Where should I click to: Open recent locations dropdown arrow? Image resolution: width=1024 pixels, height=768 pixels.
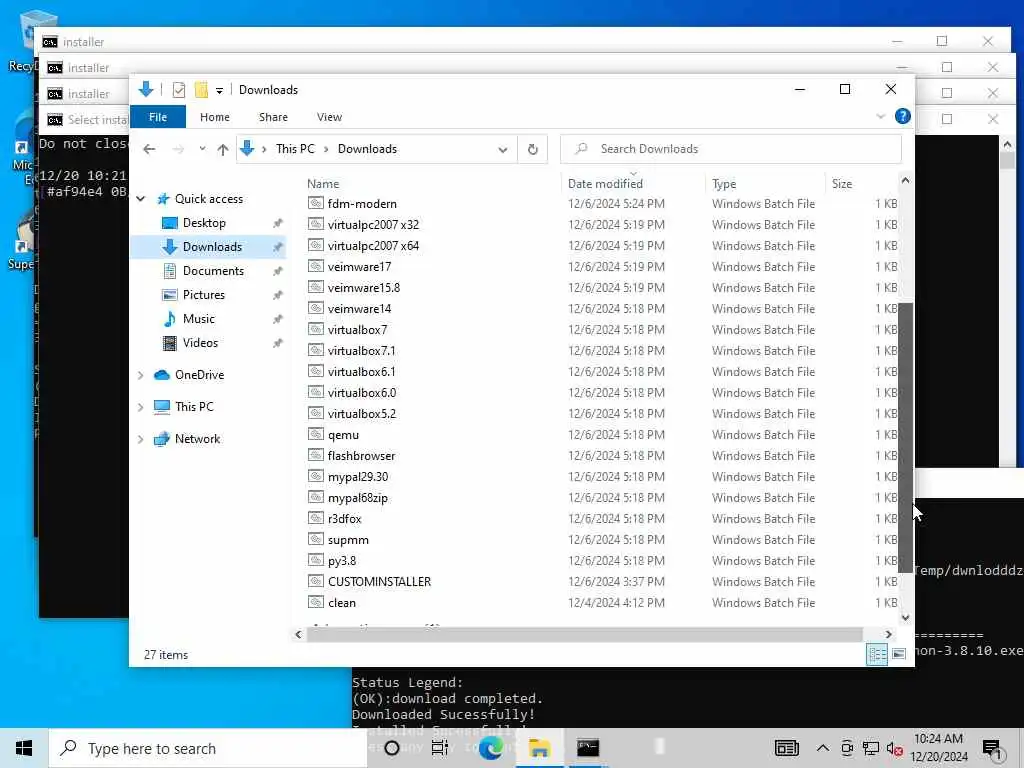(202, 149)
